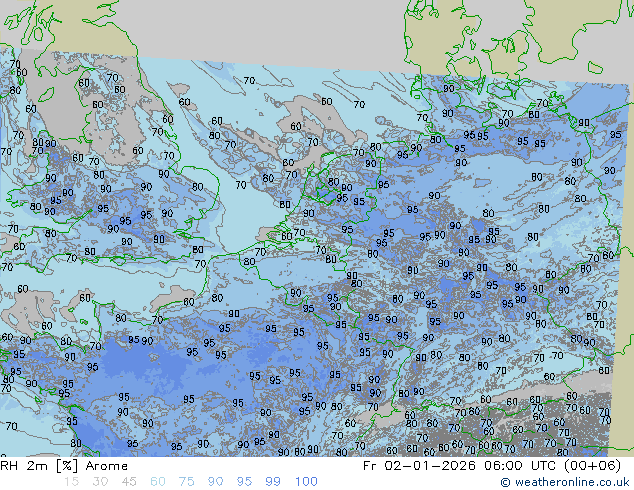The width and height of the screenshot is (634, 490).
Task: Select the light blue 60 legend value
Action: 158,482
